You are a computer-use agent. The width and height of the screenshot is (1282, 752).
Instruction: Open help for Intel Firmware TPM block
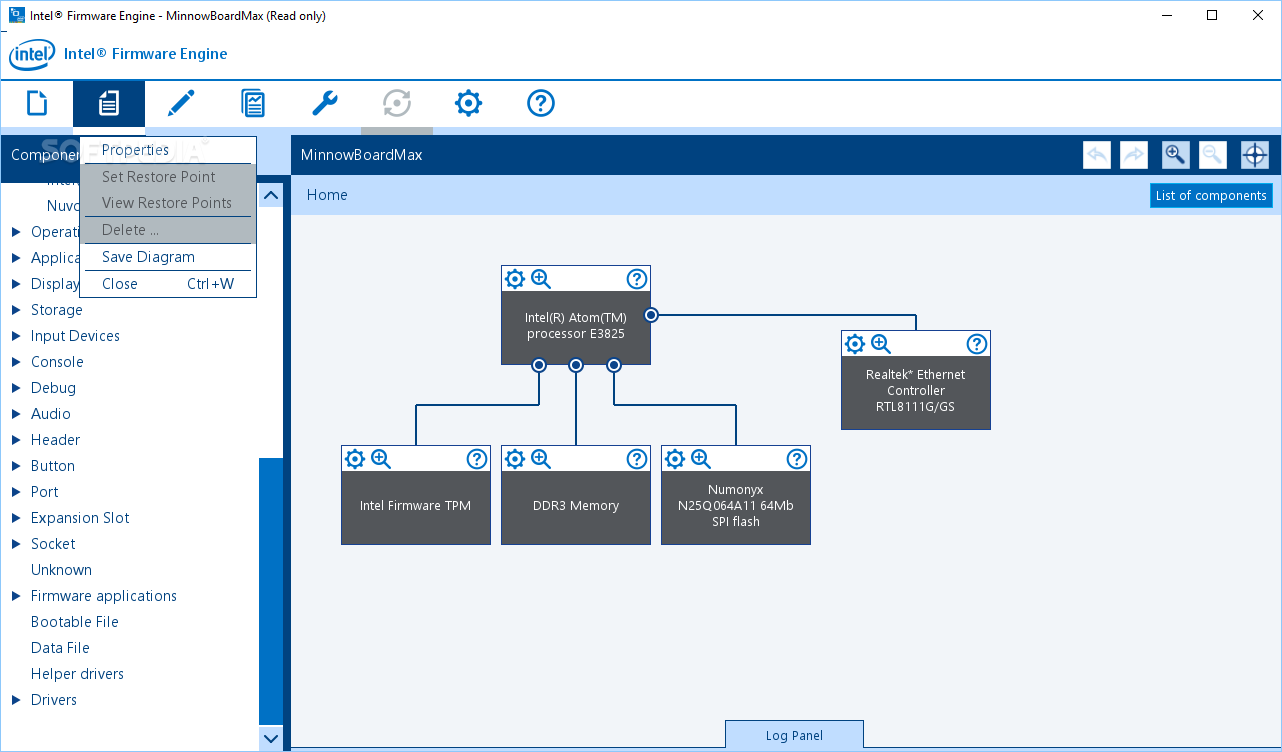click(x=477, y=459)
